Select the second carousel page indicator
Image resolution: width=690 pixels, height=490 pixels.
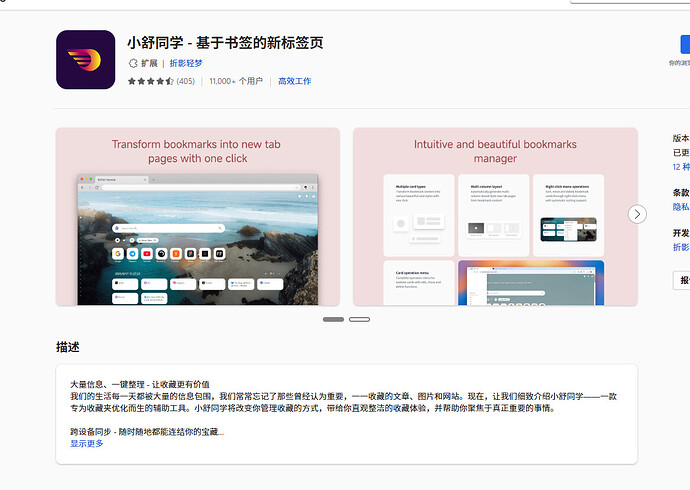click(359, 319)
